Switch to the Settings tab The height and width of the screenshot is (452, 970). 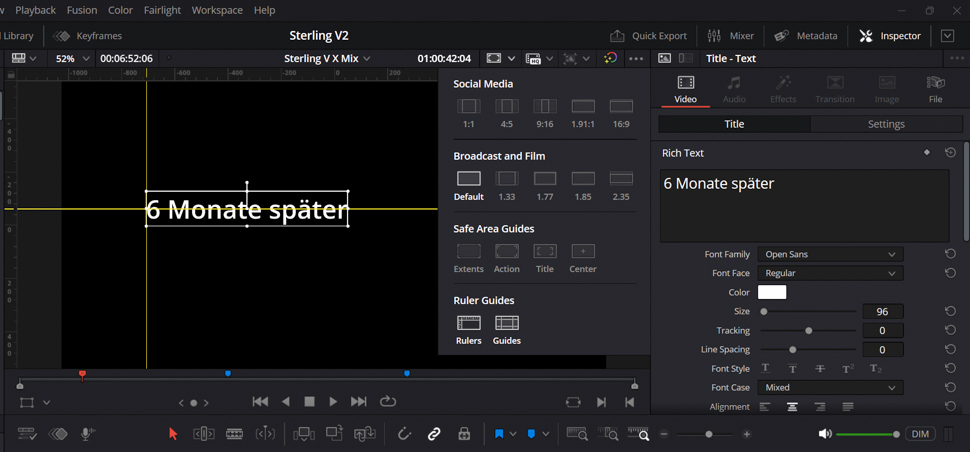pos(886,124)
